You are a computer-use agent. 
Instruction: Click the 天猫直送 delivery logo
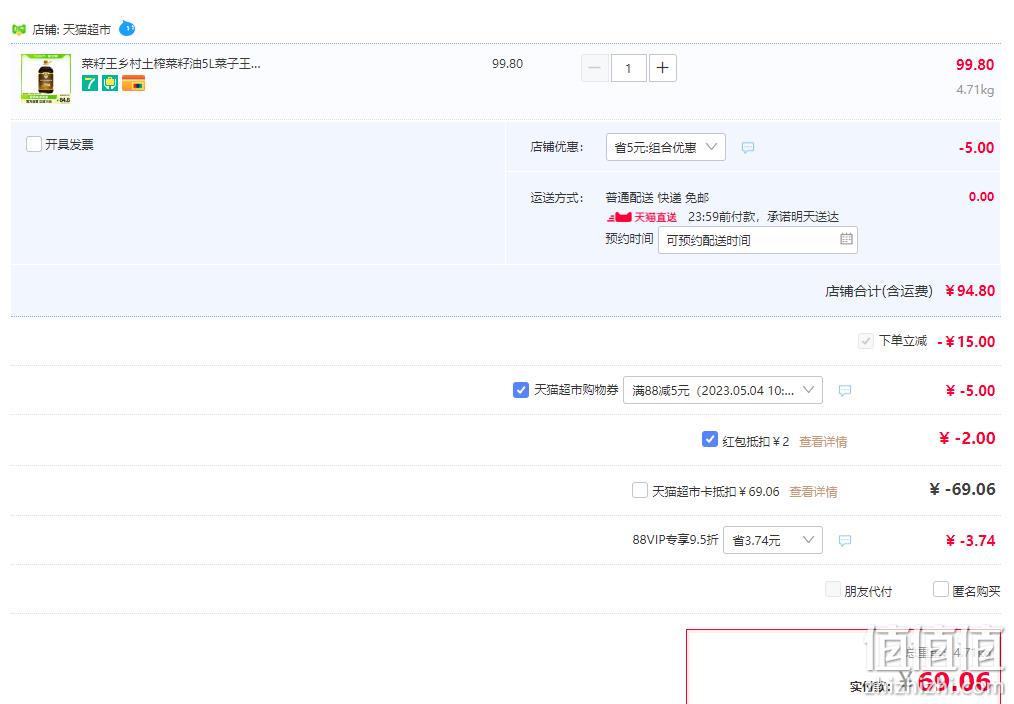coord(642,217)
